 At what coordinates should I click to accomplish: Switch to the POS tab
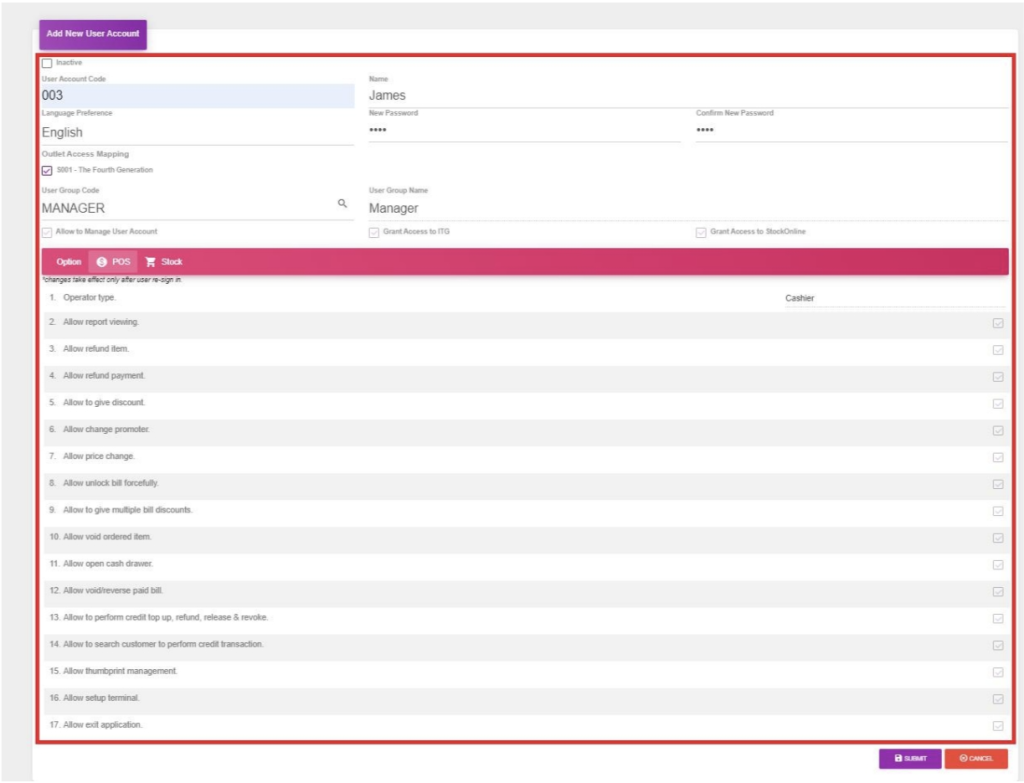[x=113, y=262]
